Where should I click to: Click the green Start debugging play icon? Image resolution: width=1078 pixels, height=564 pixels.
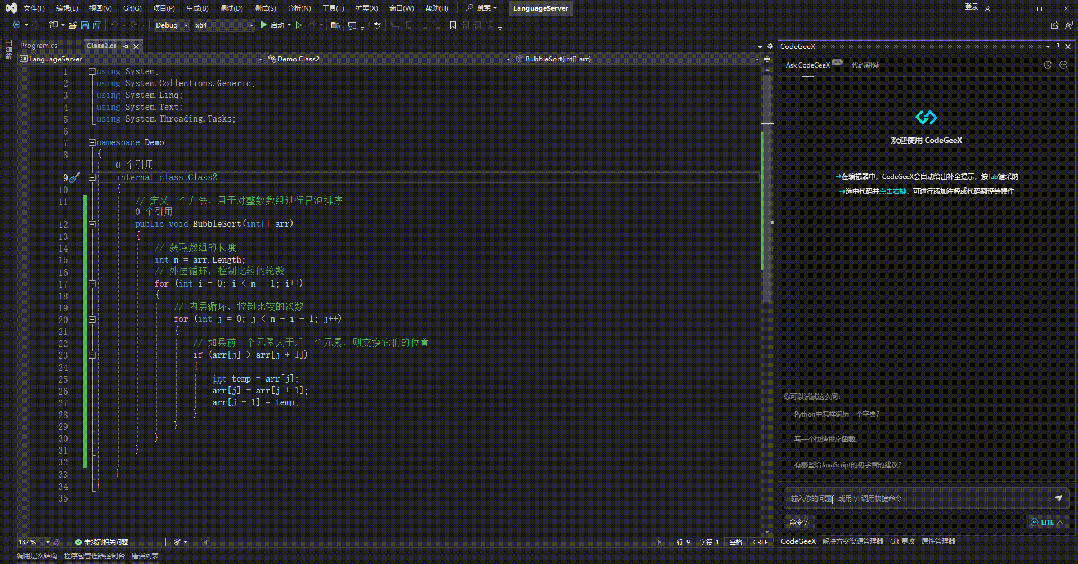click(263, 25)
